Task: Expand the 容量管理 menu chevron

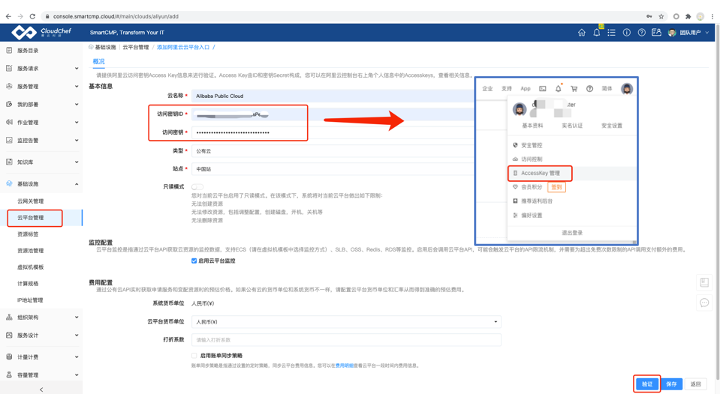Action: (76, 375)
